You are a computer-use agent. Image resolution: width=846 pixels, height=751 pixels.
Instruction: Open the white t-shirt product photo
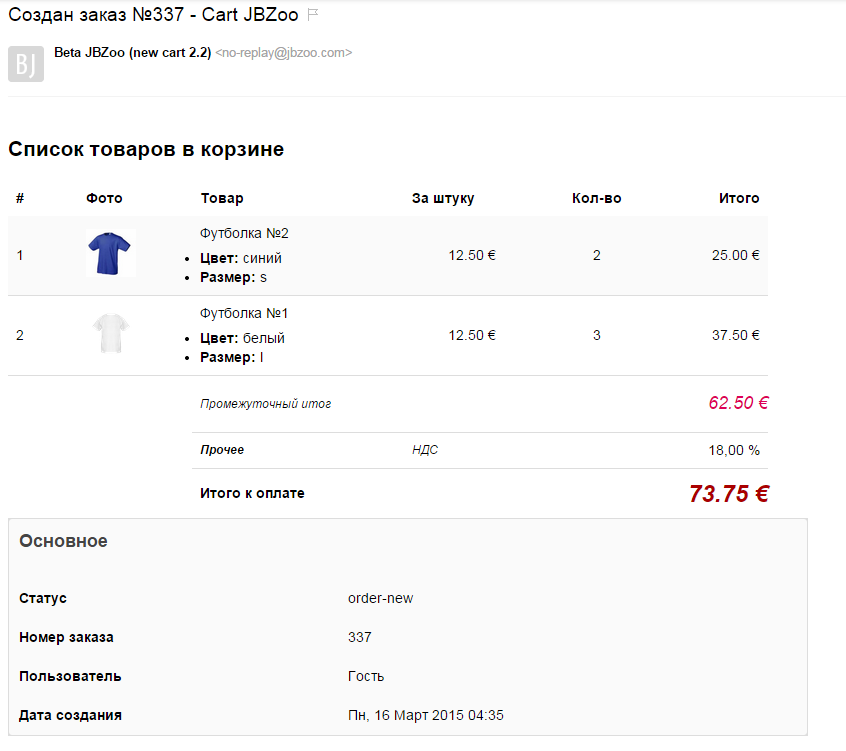(x=111, y=333)
